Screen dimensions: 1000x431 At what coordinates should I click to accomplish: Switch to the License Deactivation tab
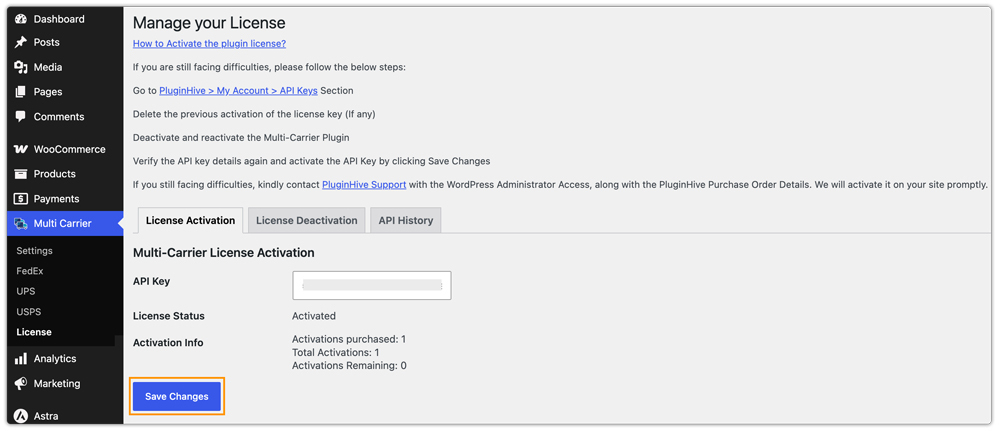coord(307,221)
